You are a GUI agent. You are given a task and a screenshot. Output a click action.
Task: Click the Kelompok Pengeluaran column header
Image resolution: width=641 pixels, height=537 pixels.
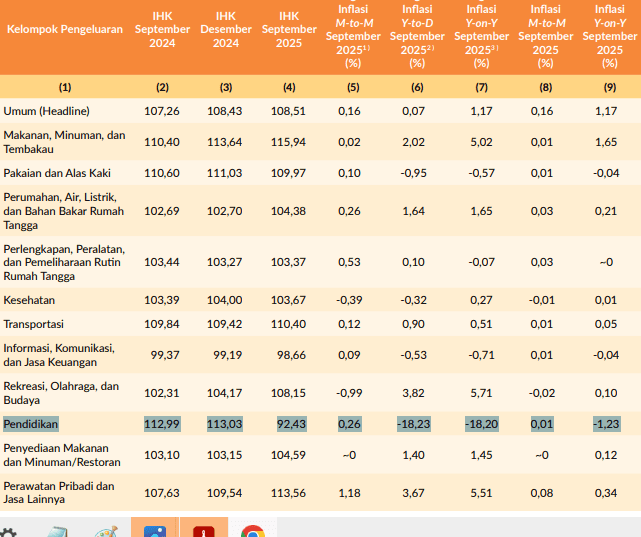[x=65, y=29]
